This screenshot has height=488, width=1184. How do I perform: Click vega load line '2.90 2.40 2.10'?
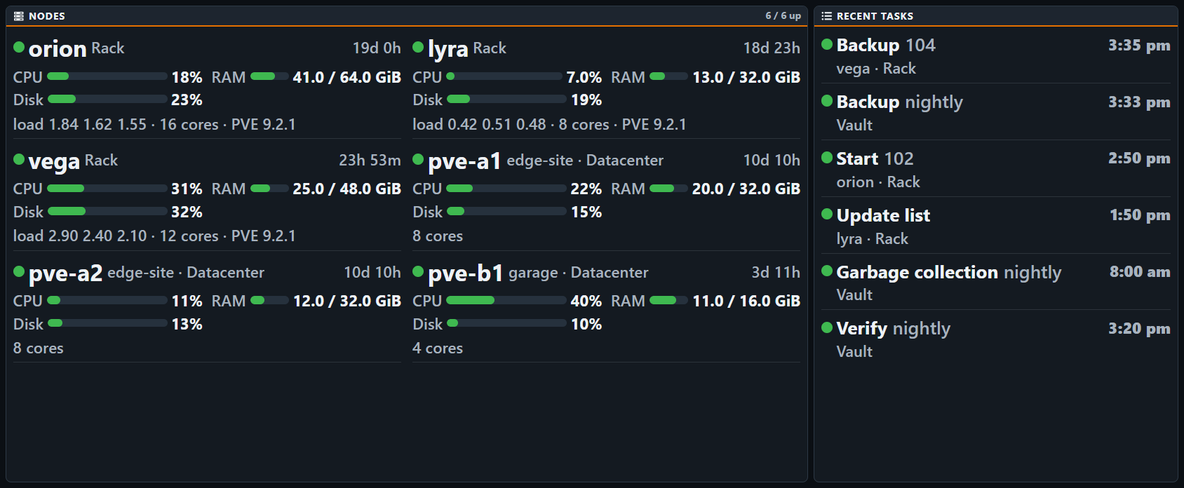coord(97,236)
